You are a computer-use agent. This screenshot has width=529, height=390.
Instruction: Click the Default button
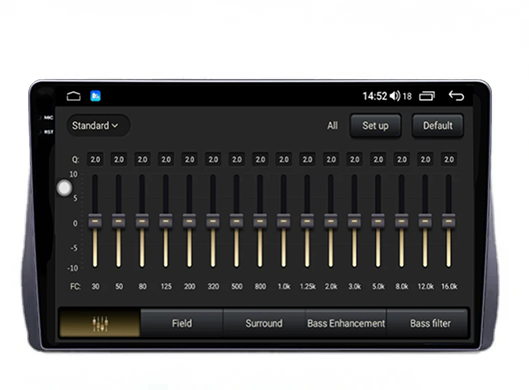(x=438, y=126)
